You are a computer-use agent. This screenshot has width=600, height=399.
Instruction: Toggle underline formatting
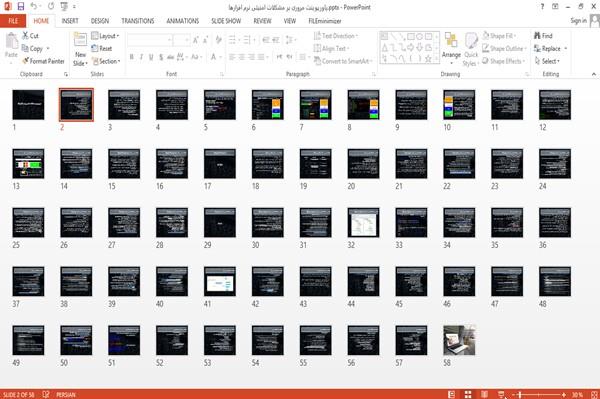[151, 57]
